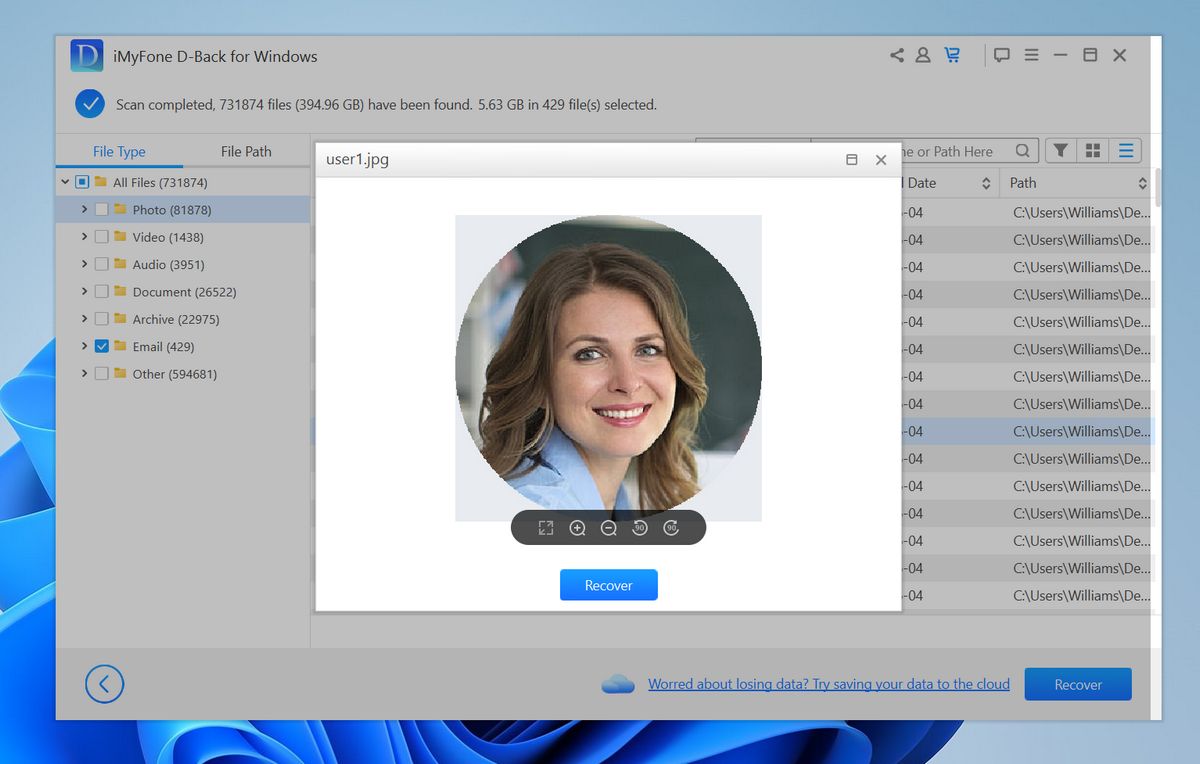
Task: Go back using the circular arrow button
Action: pos(105,685)
